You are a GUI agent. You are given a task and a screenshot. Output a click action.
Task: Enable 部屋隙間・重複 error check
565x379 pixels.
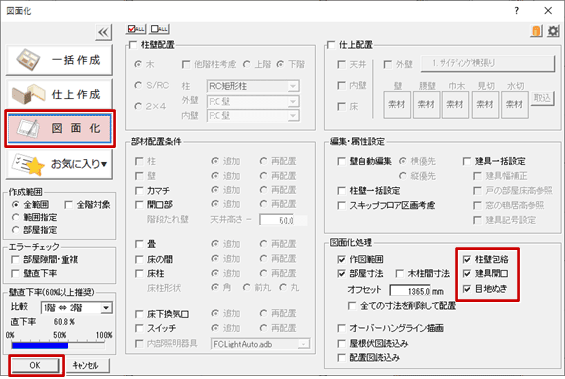pos(15,259)
